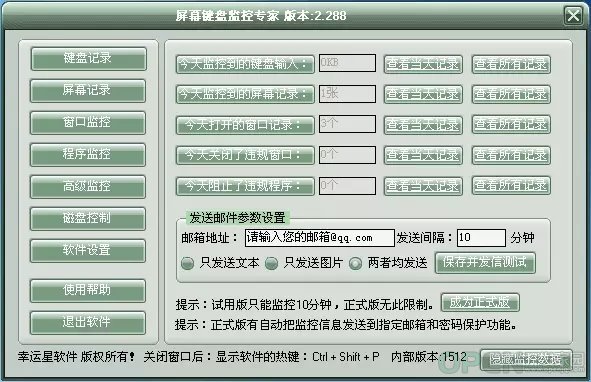Click the hide monitoring button at bottom right

(527, 361)
